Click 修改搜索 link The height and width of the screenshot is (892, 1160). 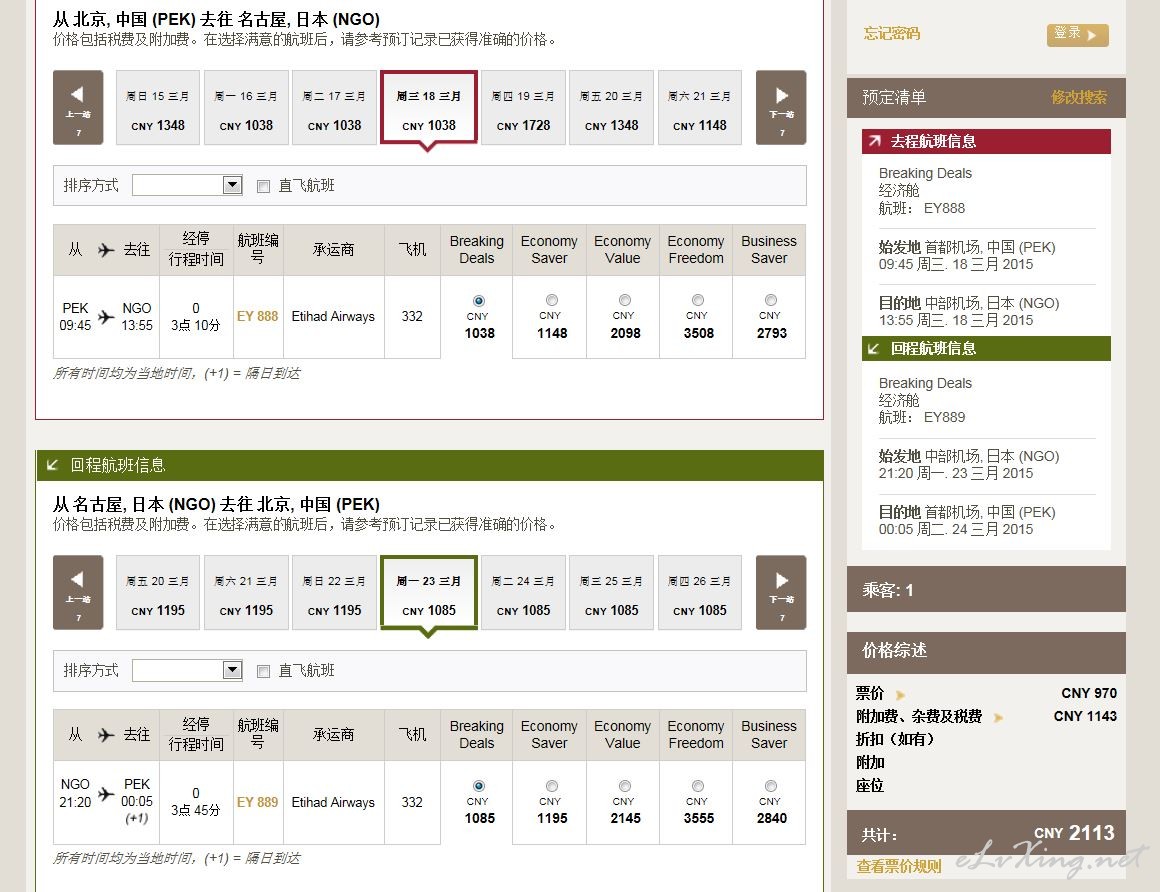point(1078,97)
